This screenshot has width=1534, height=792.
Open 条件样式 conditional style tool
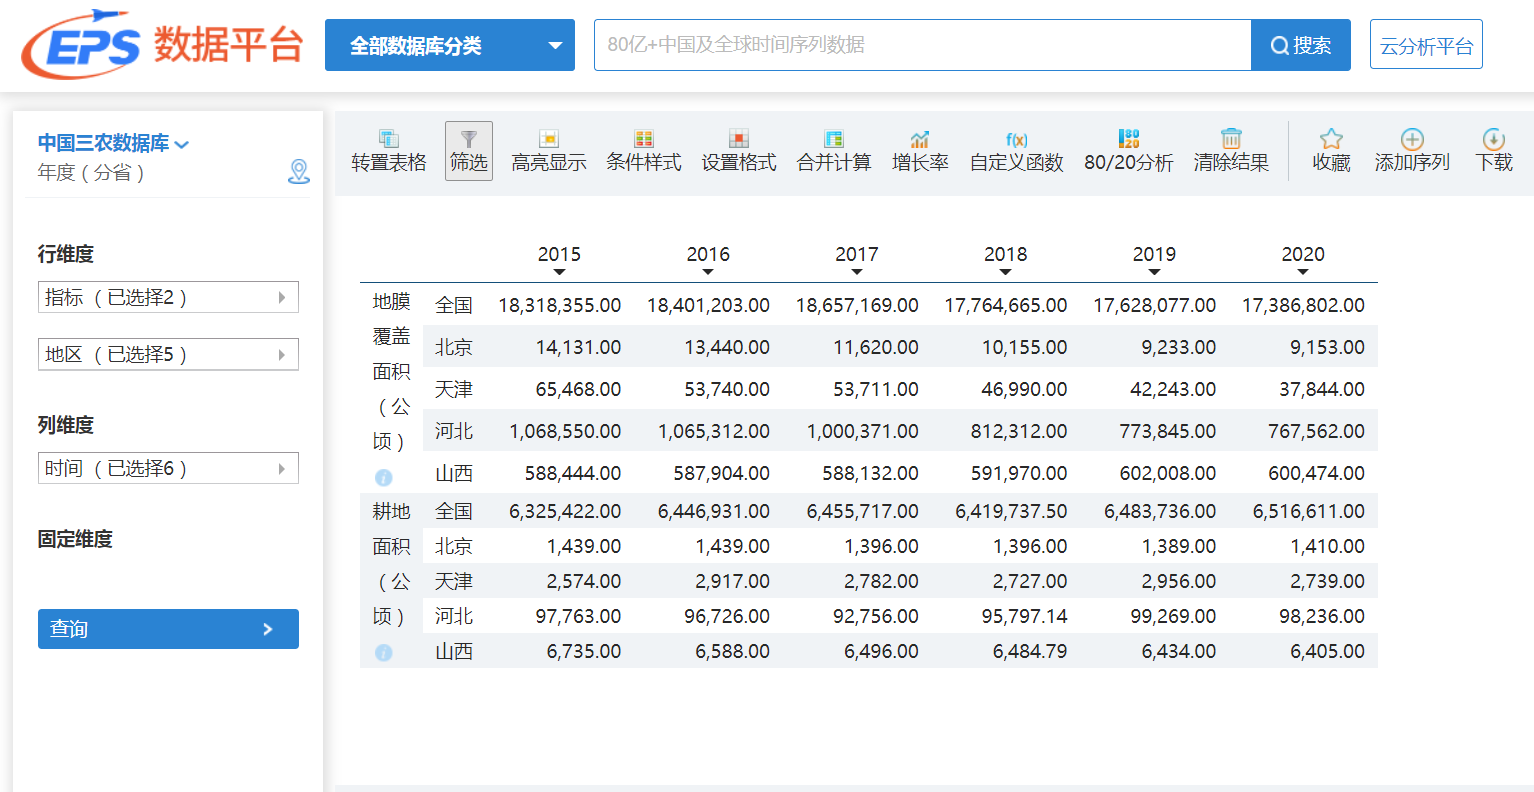(643, 140)
